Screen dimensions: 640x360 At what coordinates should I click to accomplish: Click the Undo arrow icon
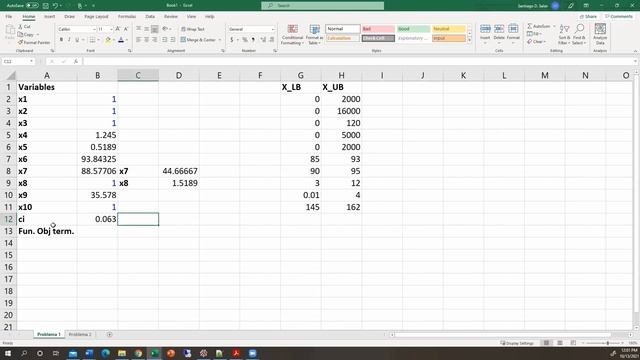point(55,6)
